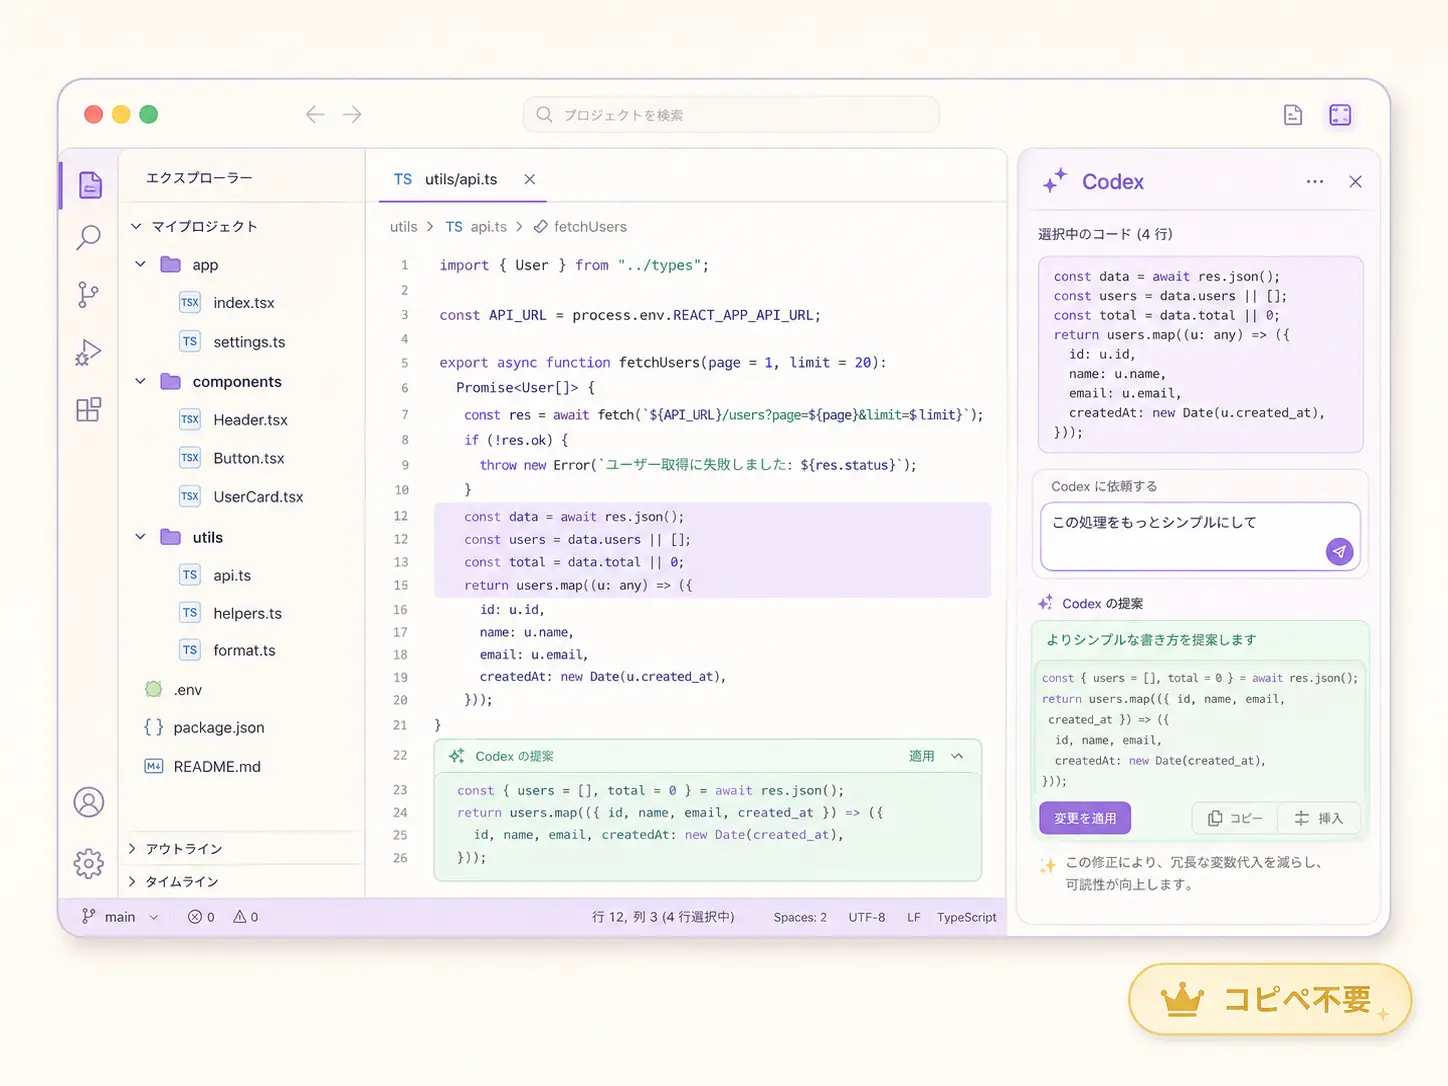1448x1086 pixels.
Task: Open Run and Debug icon in activity bar
Action: pos(88,352)
